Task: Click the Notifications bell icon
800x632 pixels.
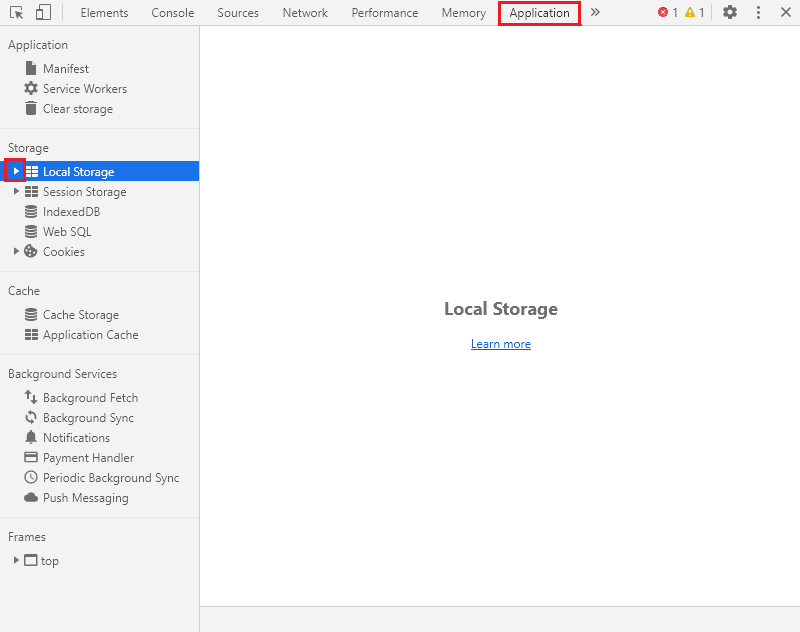Action: tap(31, 438)
